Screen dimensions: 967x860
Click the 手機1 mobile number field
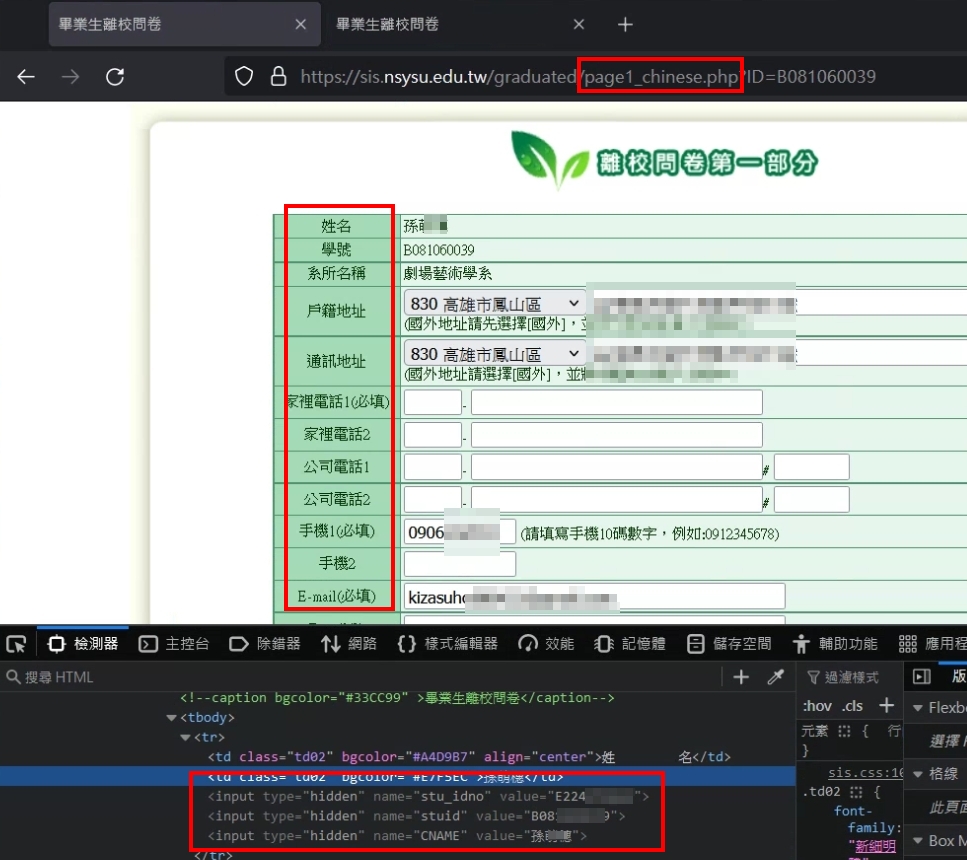click(459, 532)
